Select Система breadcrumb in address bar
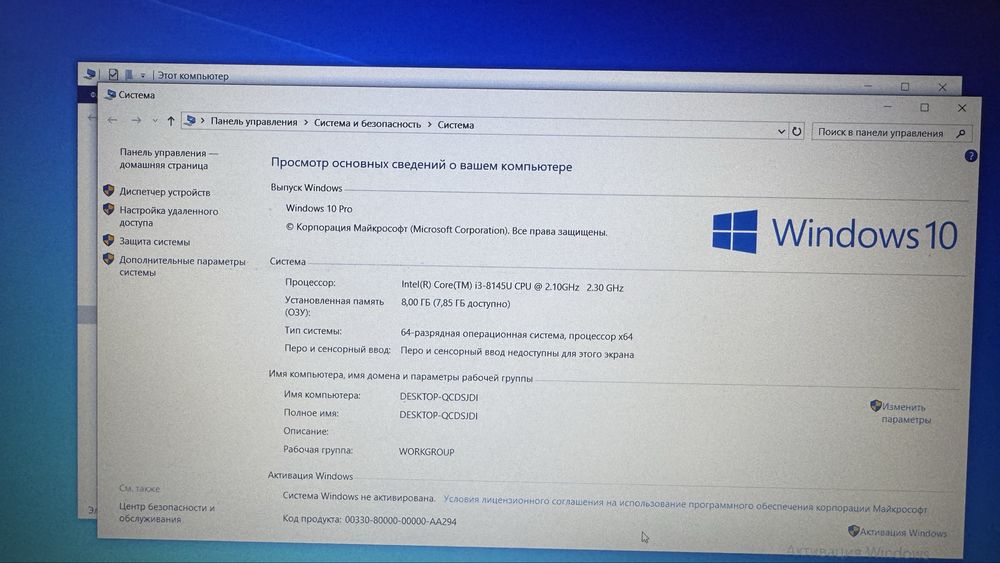 (455, 125)
